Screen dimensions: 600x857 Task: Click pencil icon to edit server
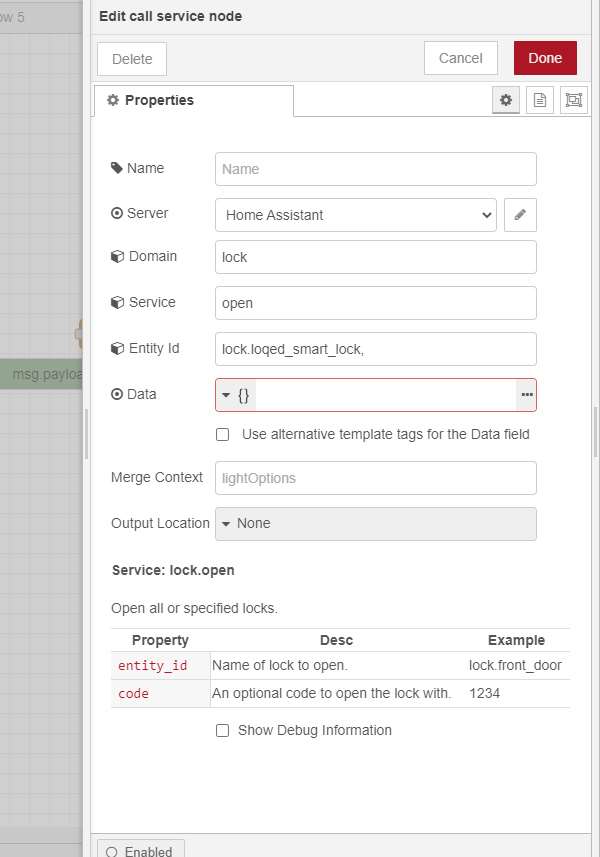point(520,215)
